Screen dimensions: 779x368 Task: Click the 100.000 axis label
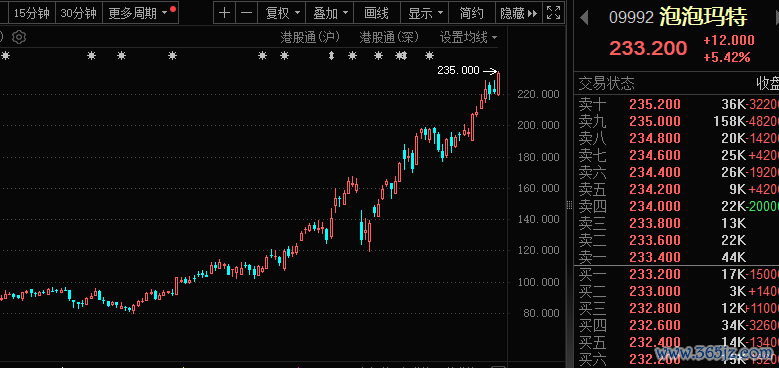point(538,282)
